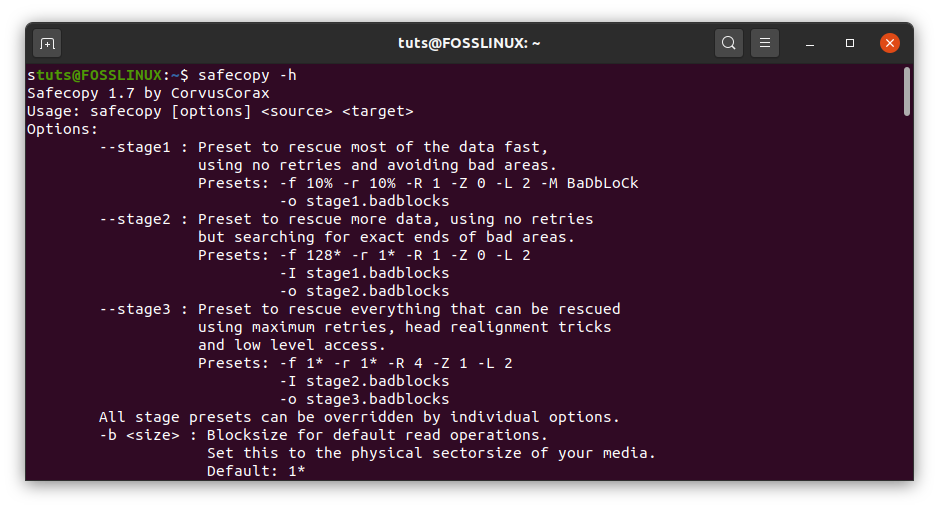Click the window title tuts@FOSSLINUX: ~

pos(469,43)
